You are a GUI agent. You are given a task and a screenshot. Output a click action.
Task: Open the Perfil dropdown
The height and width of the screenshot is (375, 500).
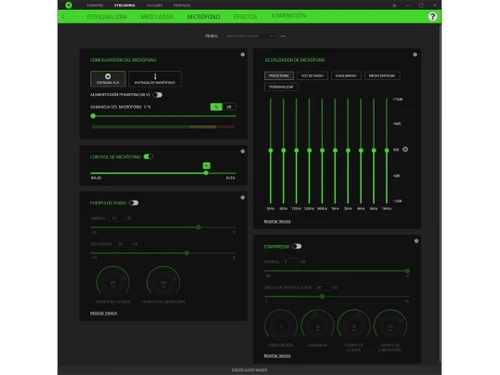[249, 36]
